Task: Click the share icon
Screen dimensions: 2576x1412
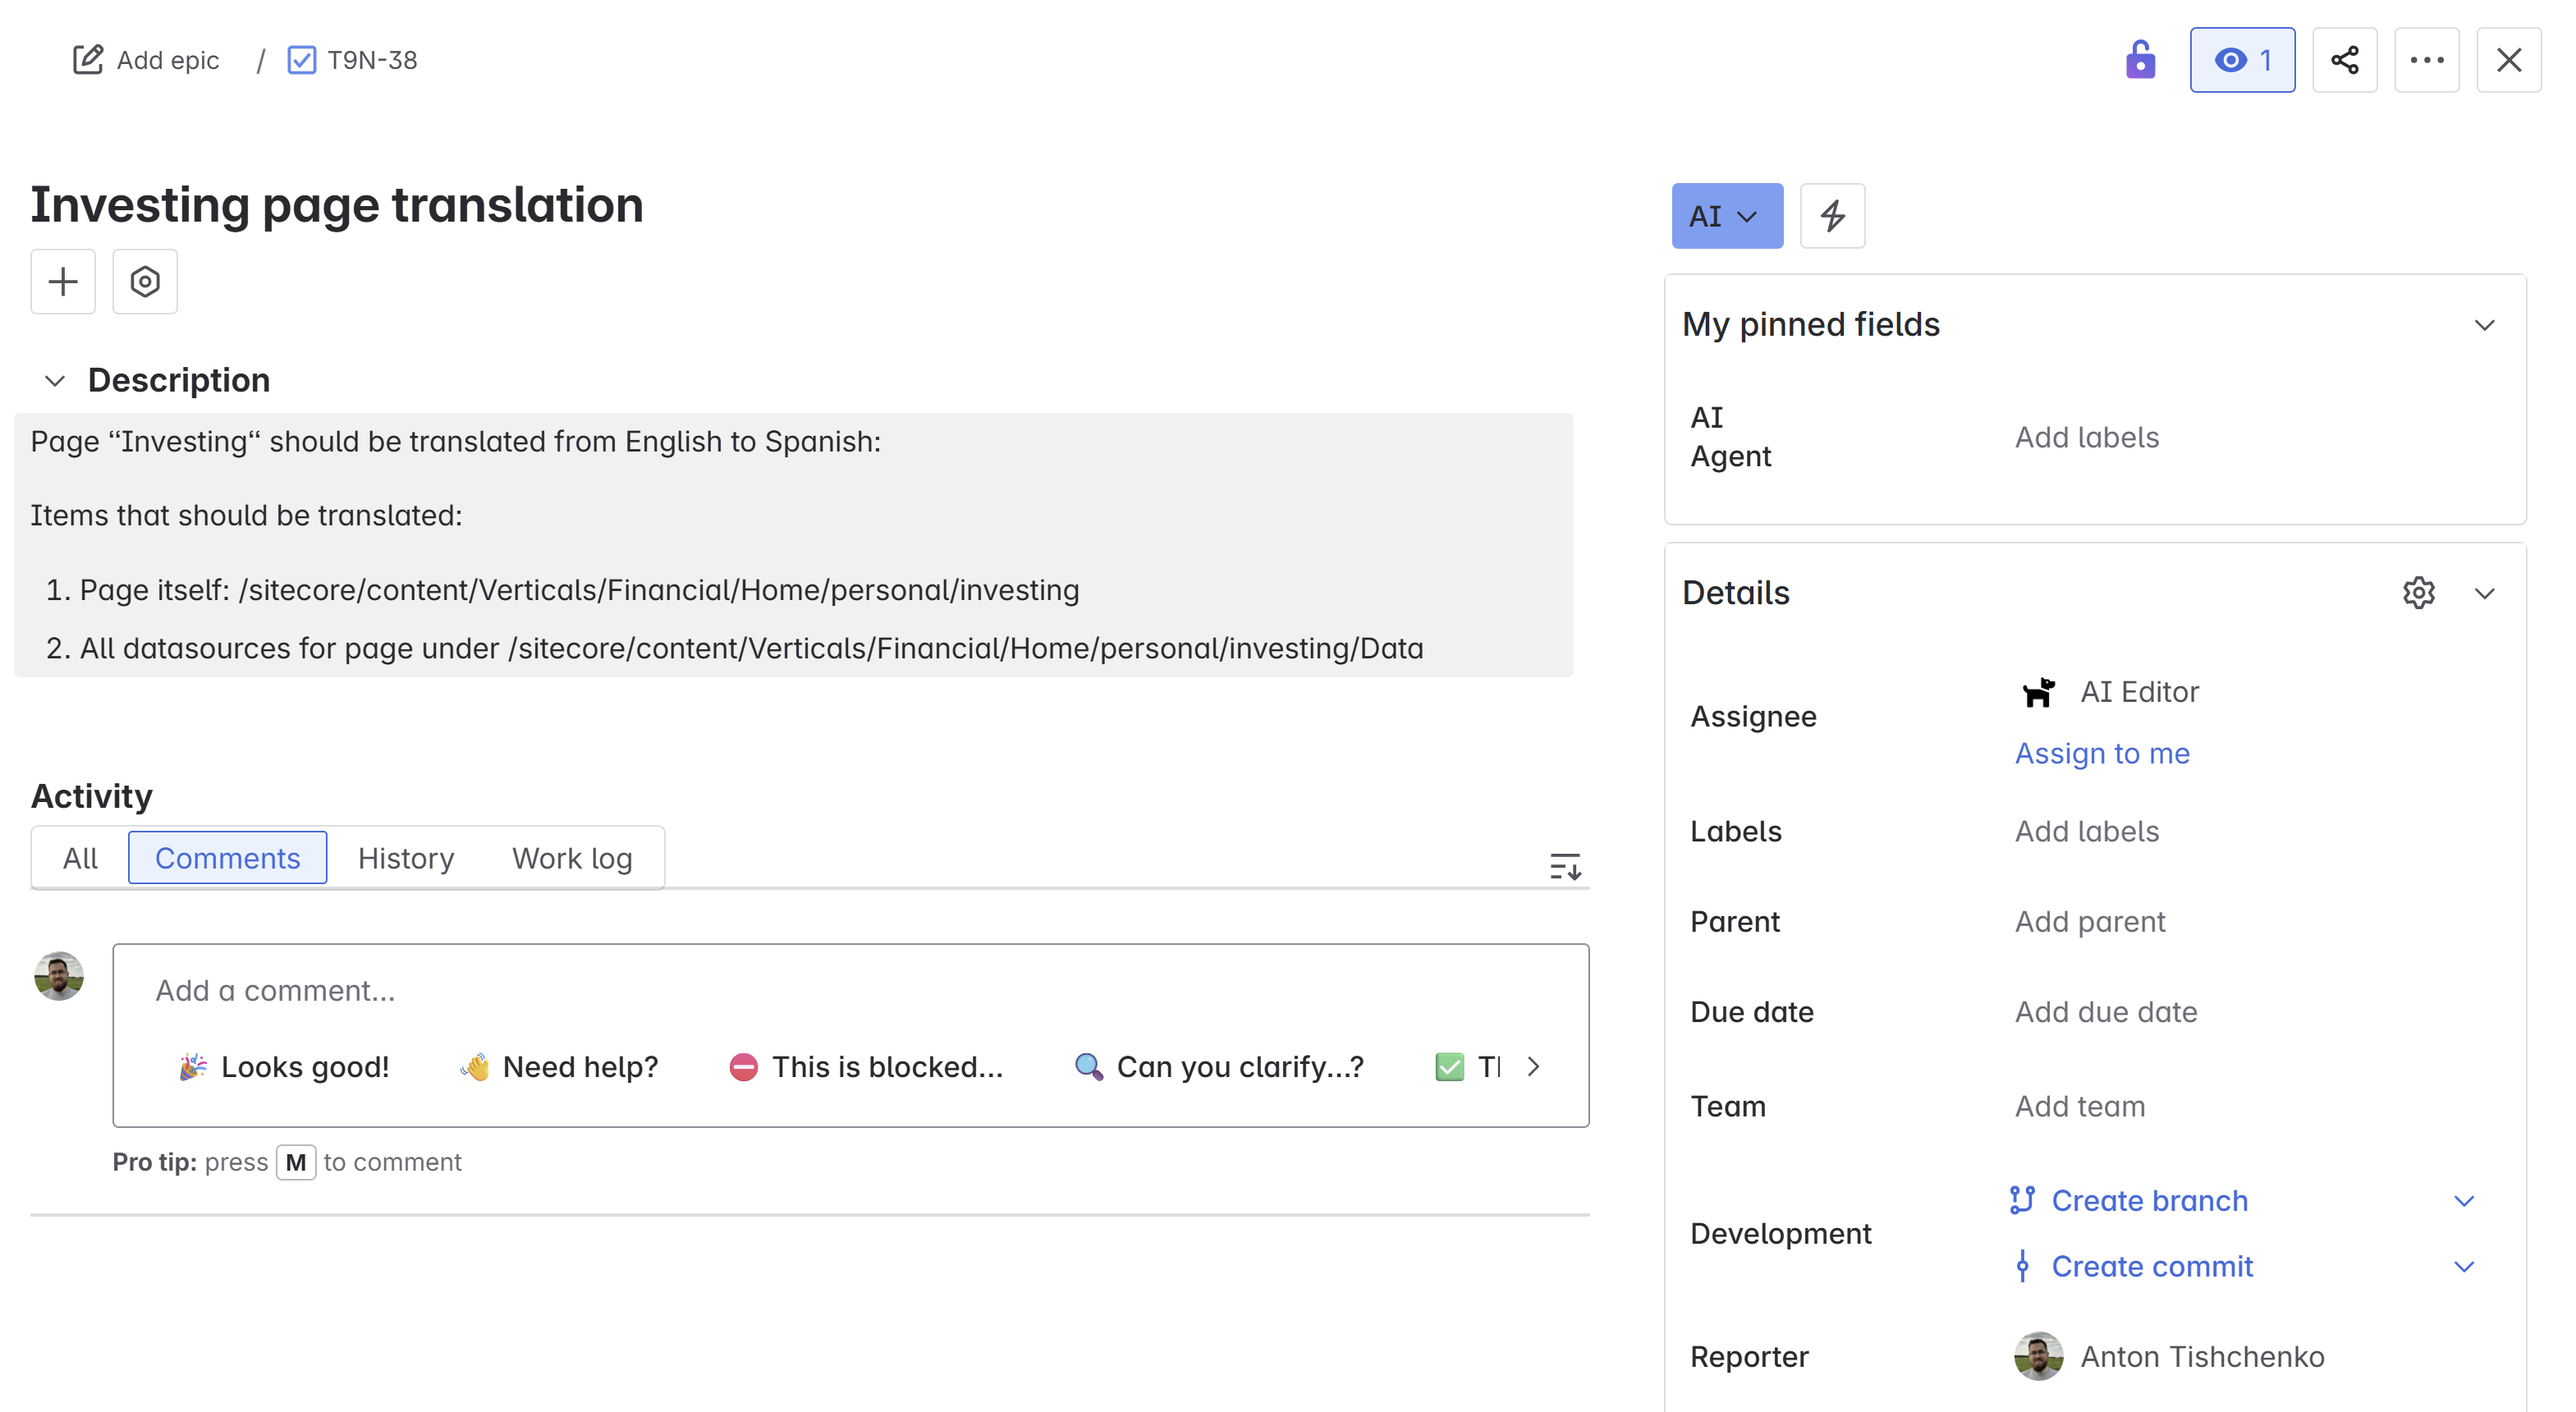Action: click(x=2344, y=60)
